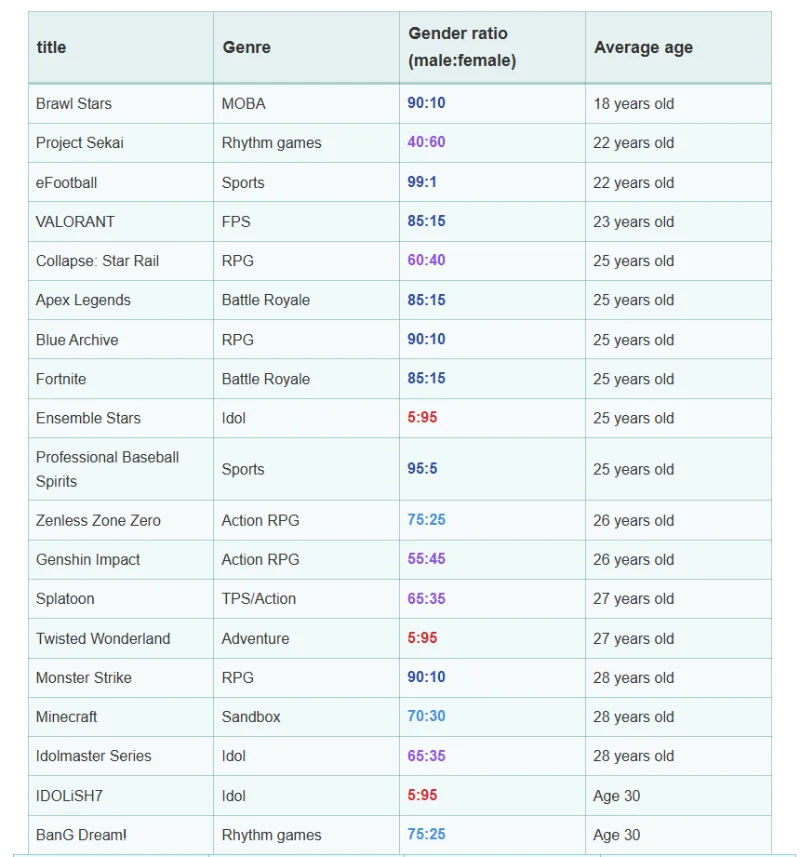
Task: Click the 'Gender ratio (male:female)' header
Action: 492,48
